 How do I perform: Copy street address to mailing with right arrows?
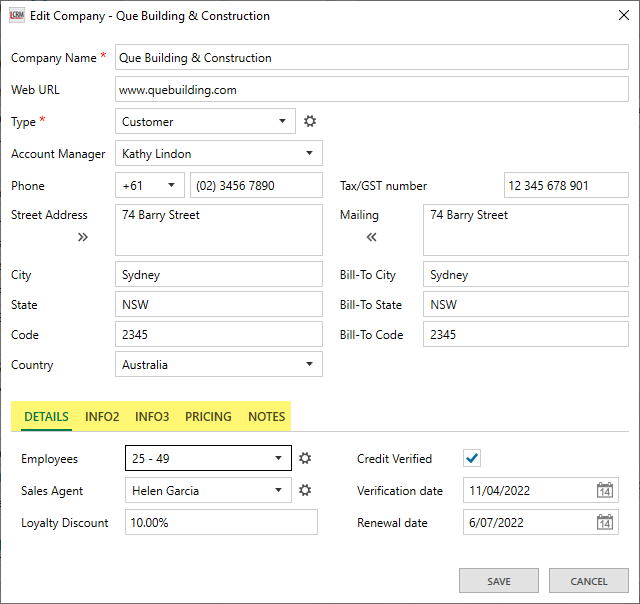tap(82, 237)
